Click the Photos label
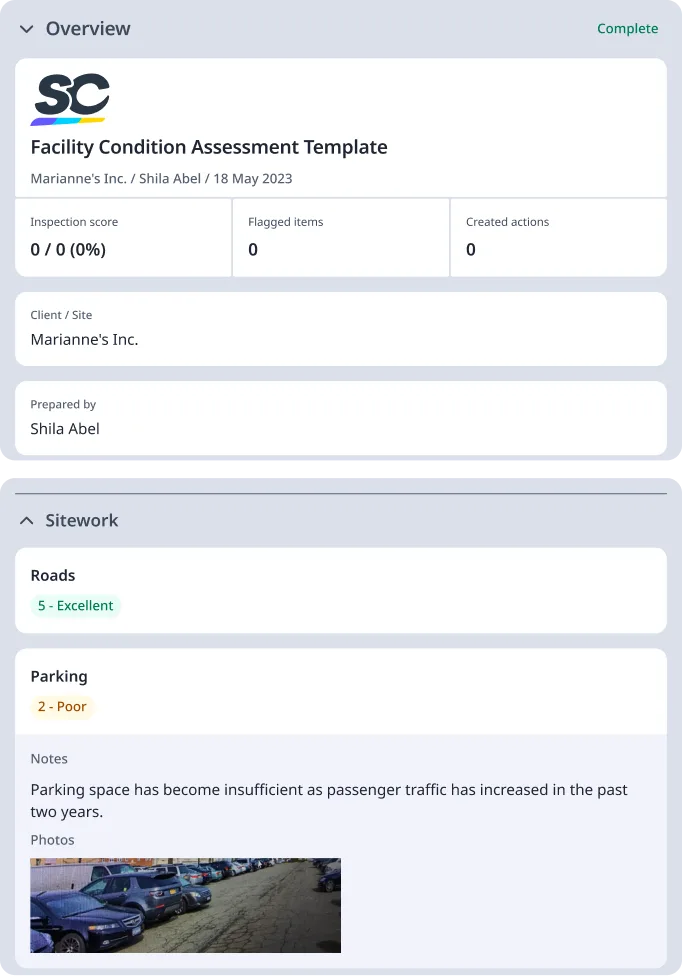 52,840
